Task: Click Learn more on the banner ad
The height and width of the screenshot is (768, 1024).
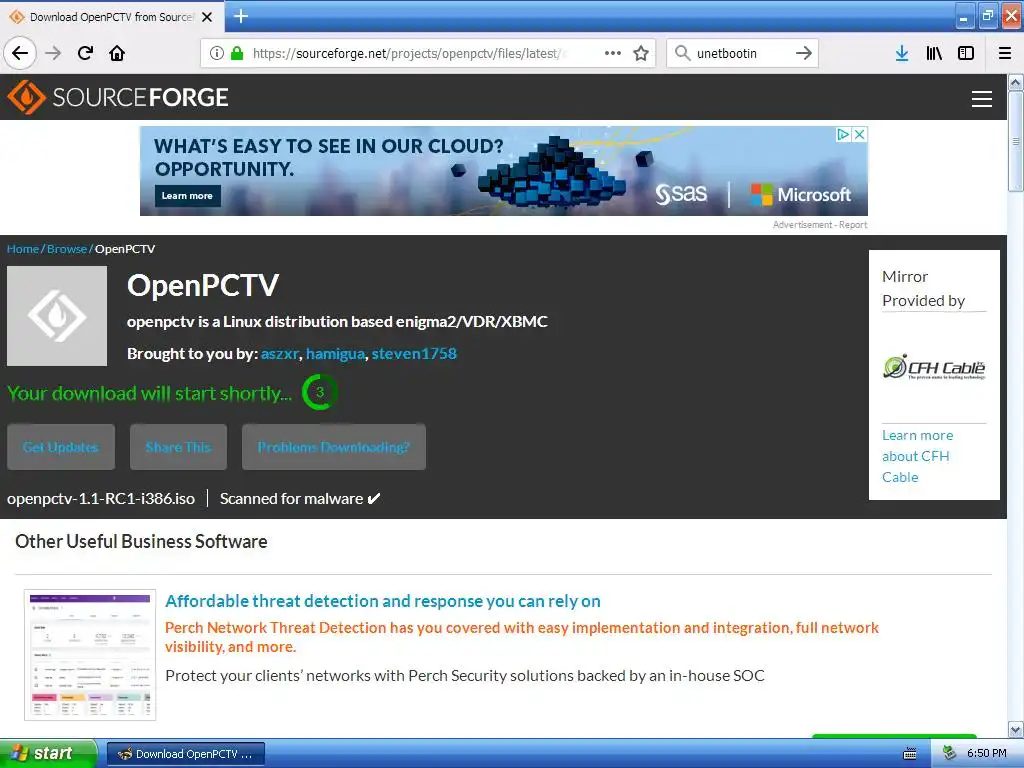Action: pos(187,195)
